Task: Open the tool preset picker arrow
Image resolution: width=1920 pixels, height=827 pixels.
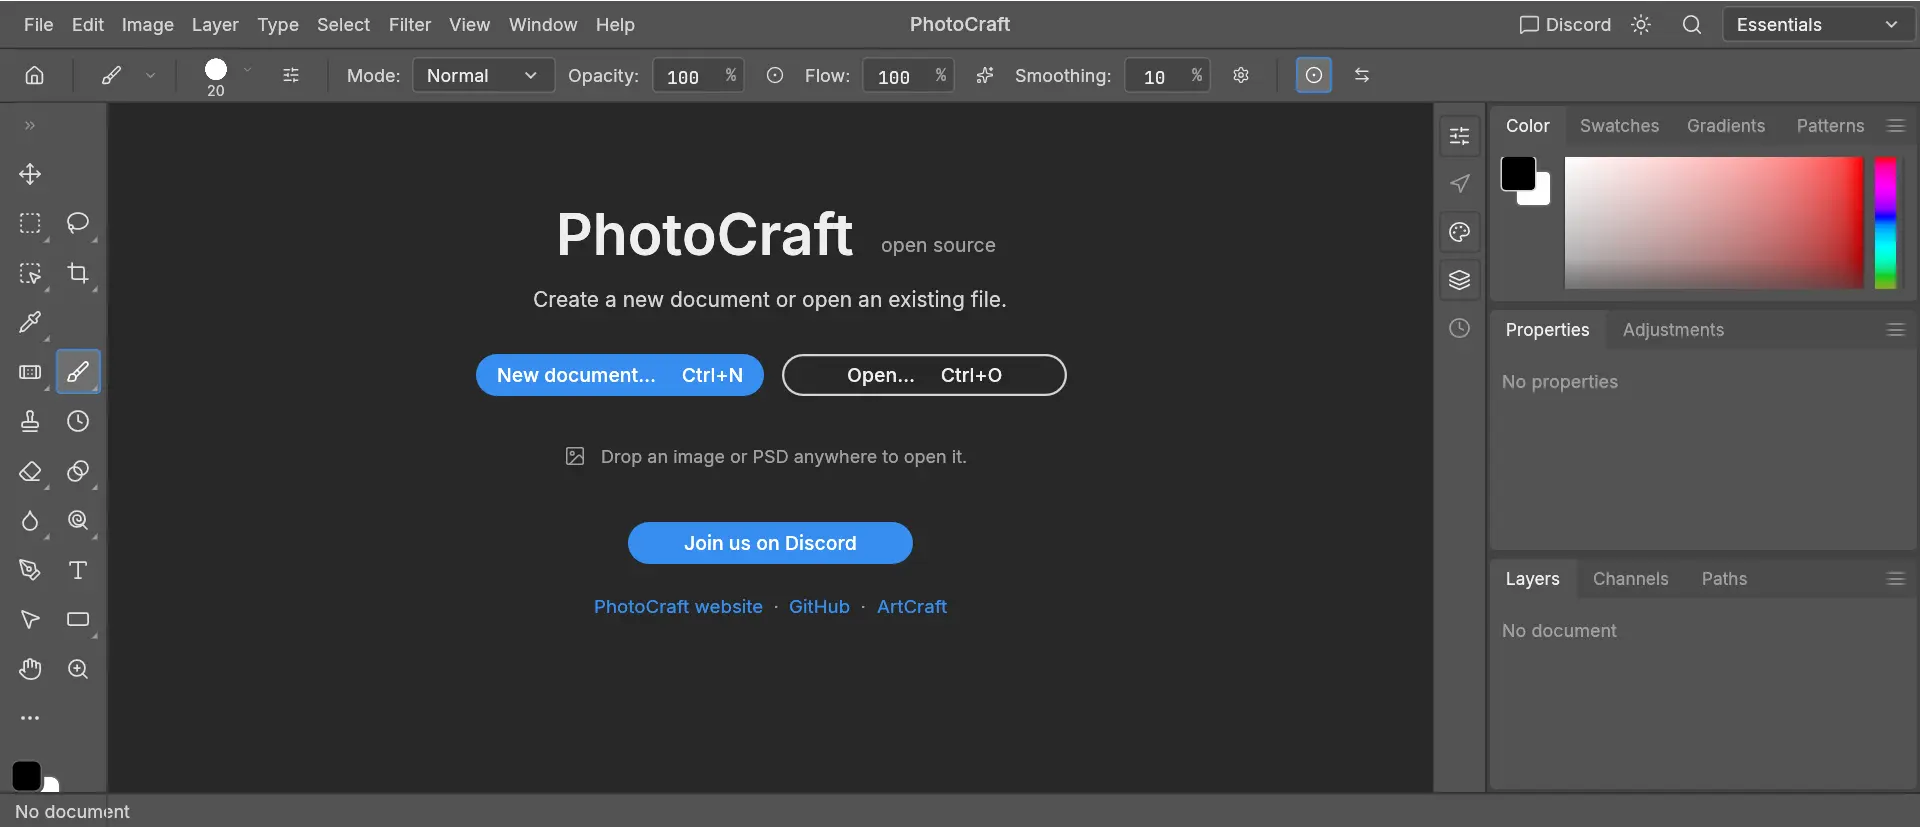Action: coord(150,75)
